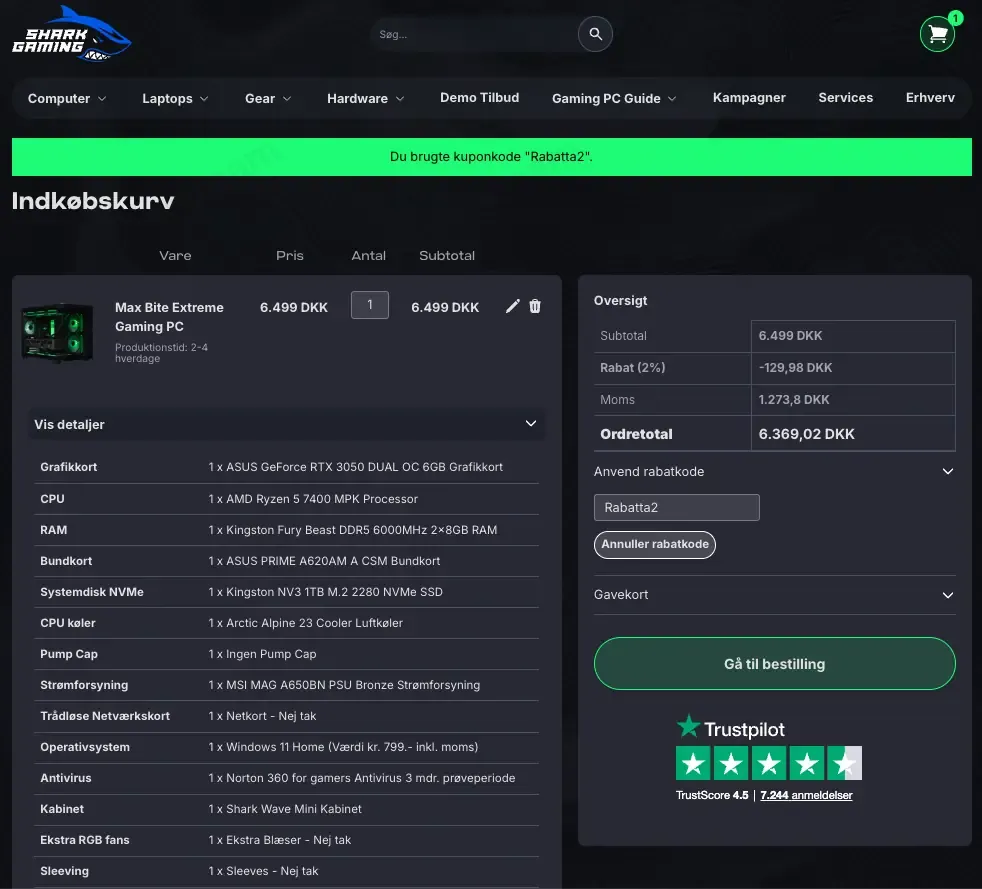Collapse the Vis detaljer section
The height and width of the screenshot is (889, 982).
click(x=287, y=424)
